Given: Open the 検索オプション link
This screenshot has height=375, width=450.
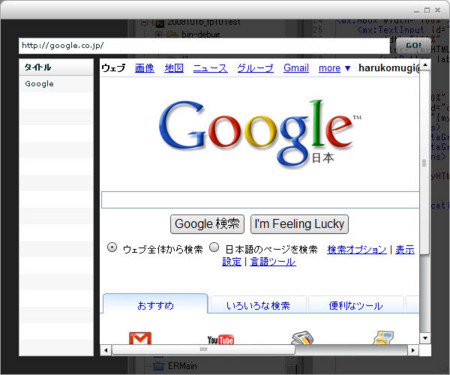Looking at the screenshot, I should click(x=357, y=250).
